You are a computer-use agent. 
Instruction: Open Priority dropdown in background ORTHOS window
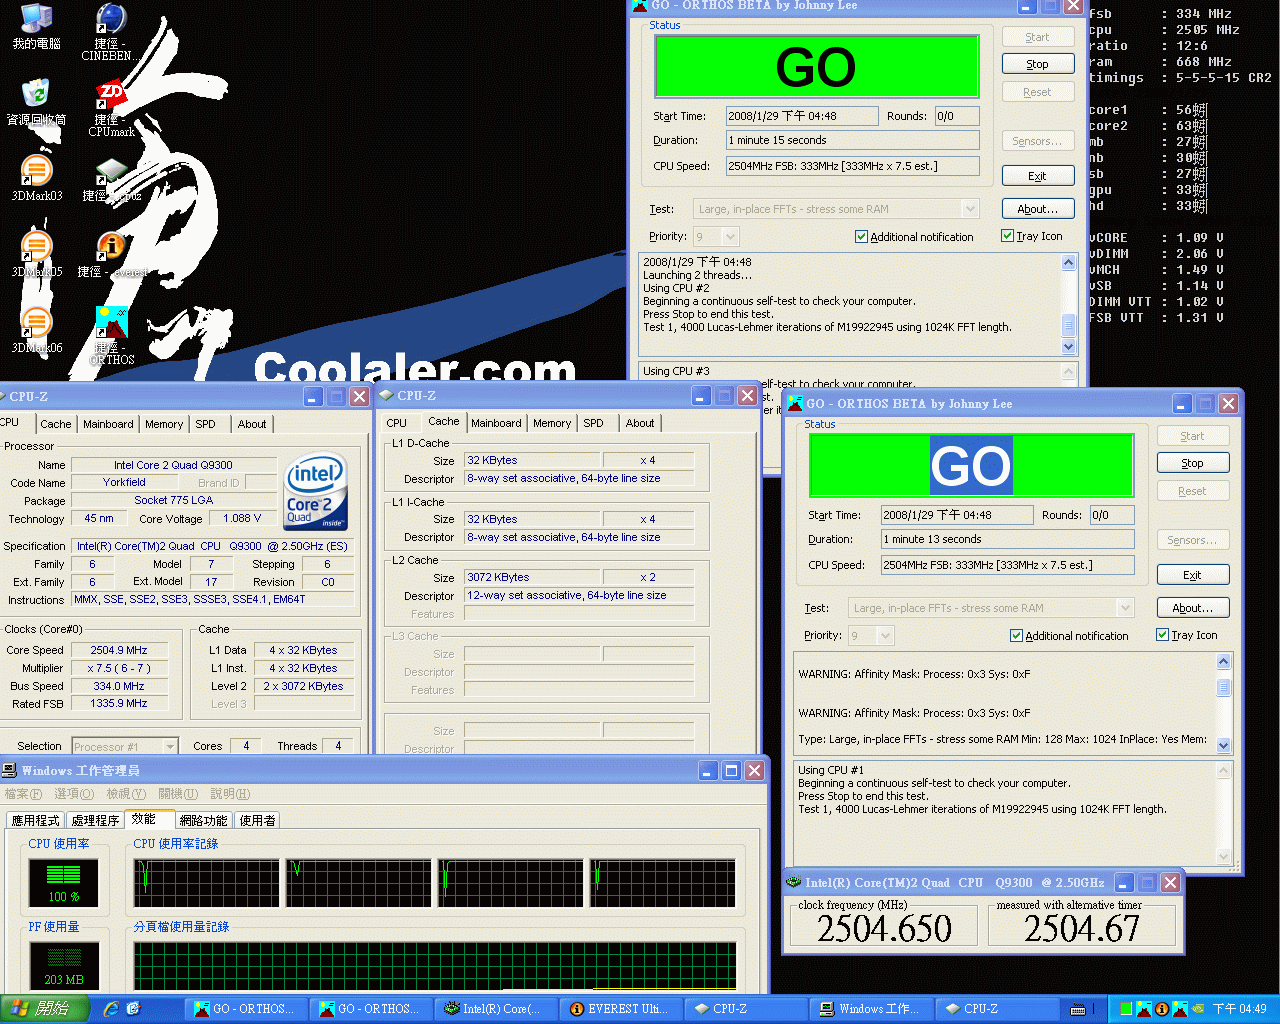(730, 236)
